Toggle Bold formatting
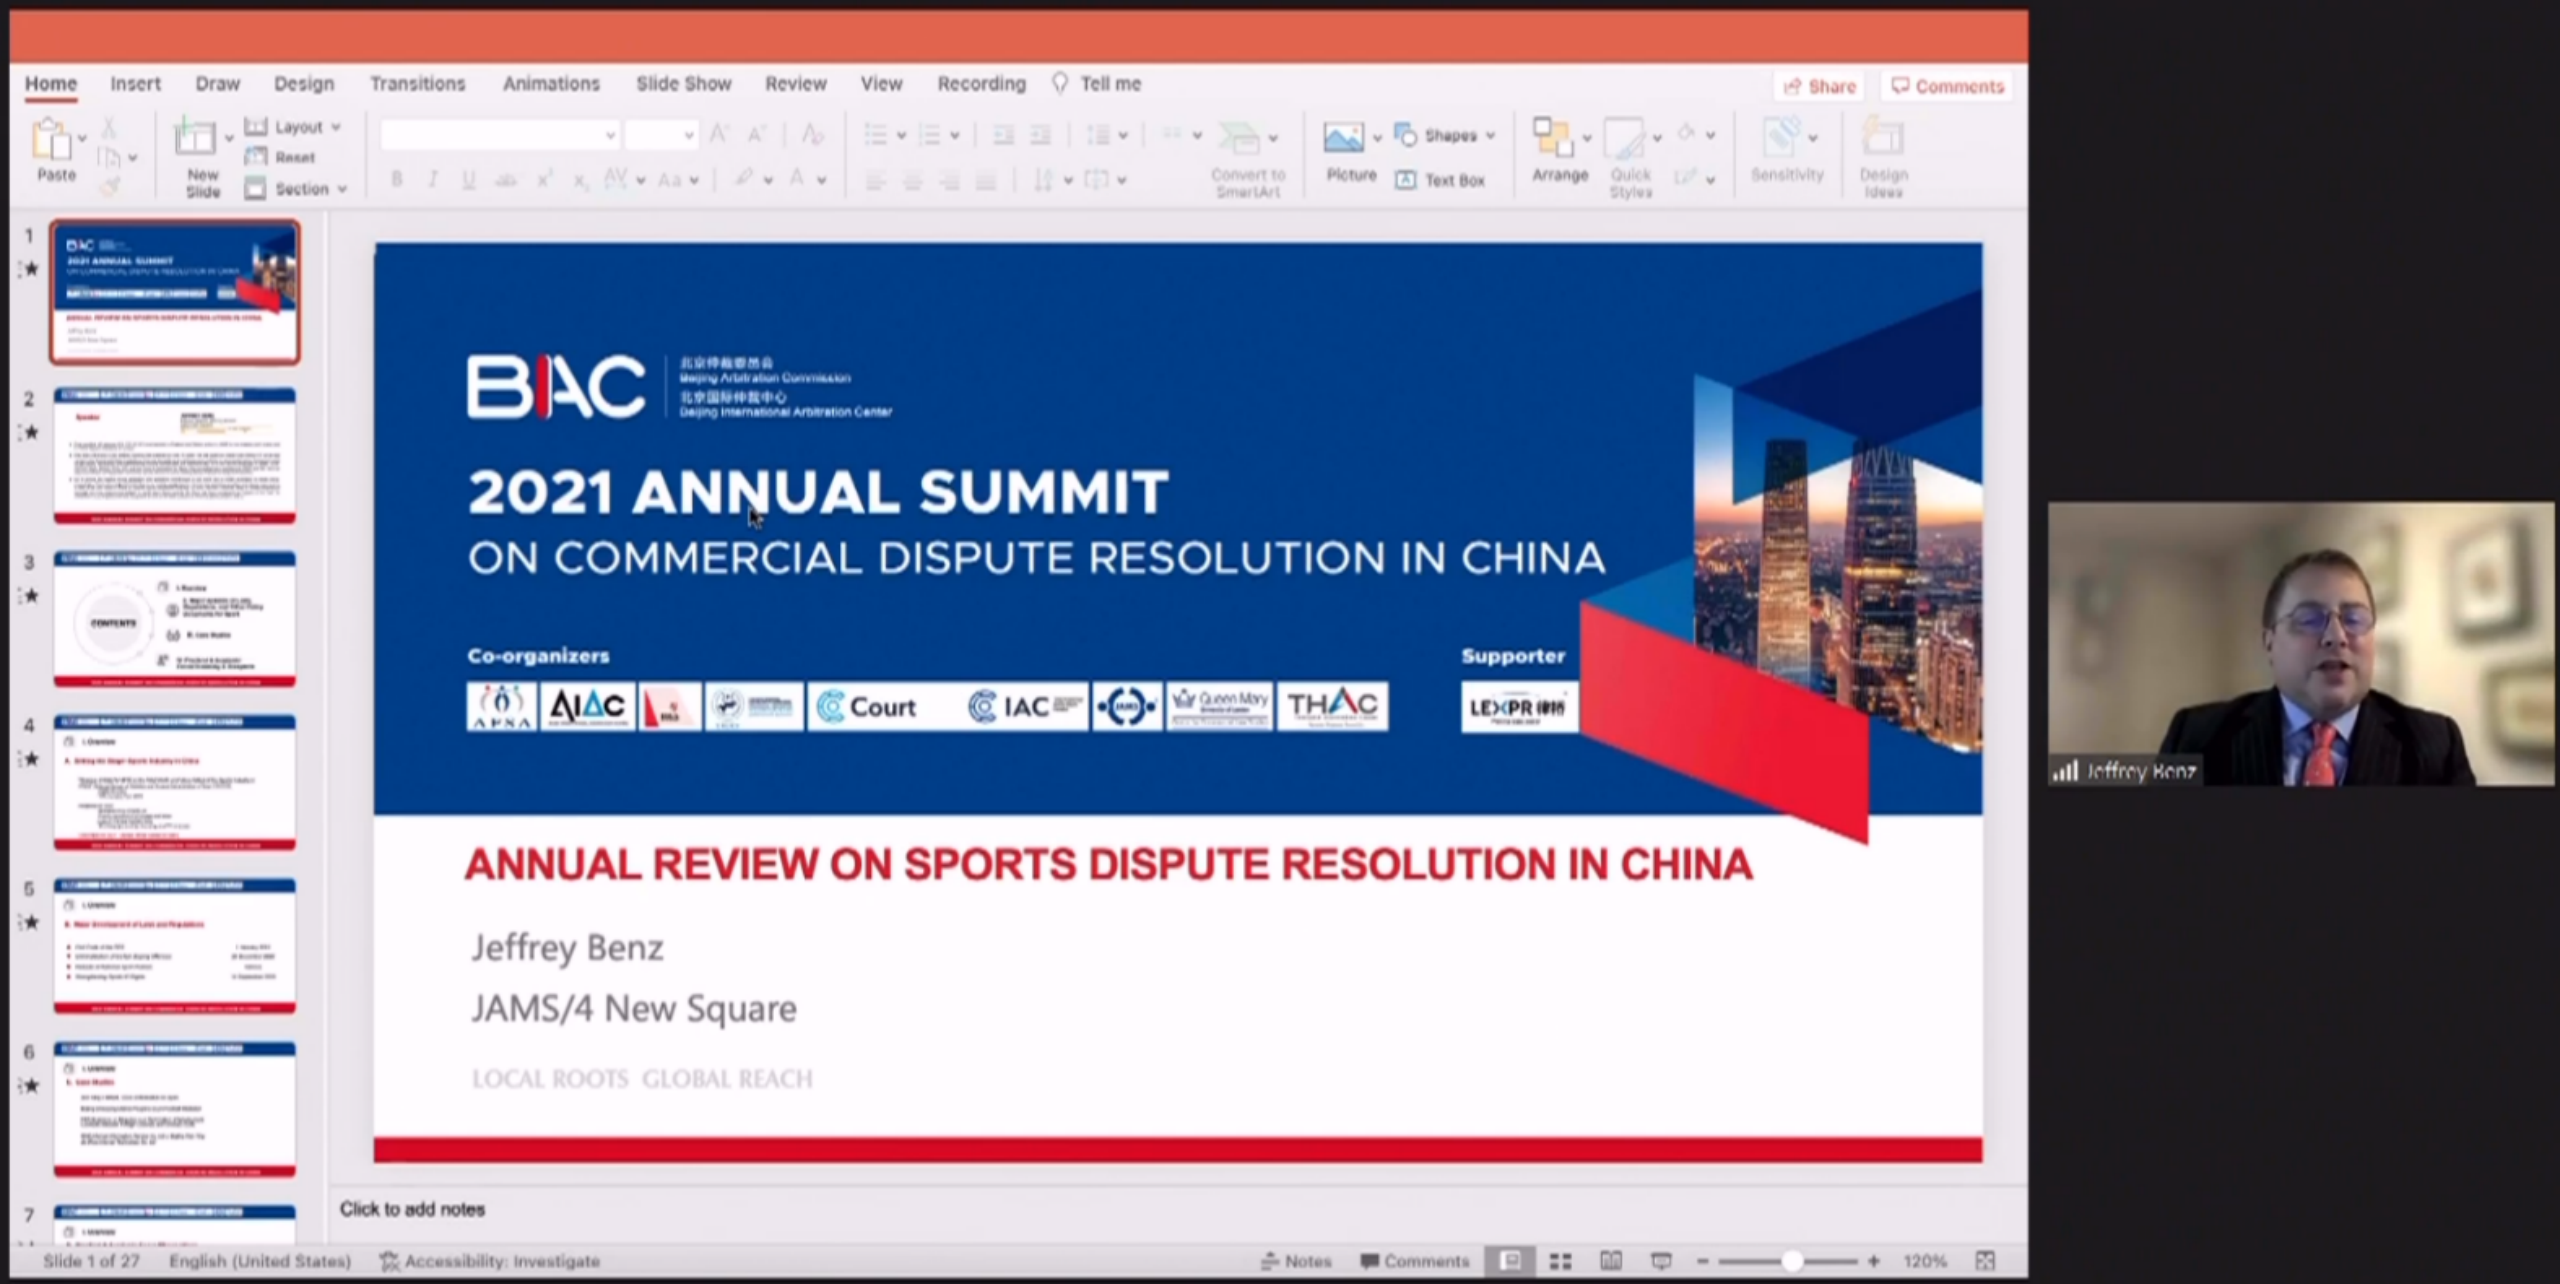Image resolution: width=2560 pixels, height=1284 pixels. 397,180
